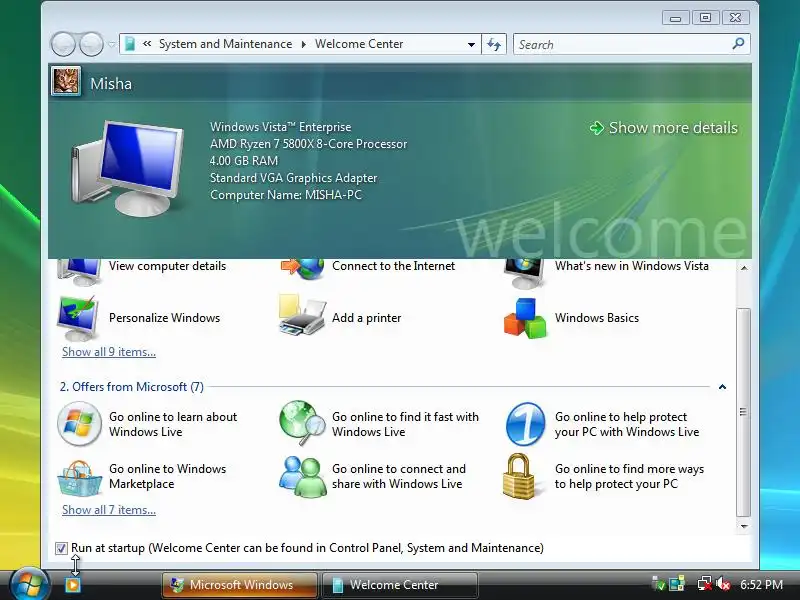
Task: Click Show more details link
Action: click(664, 128)
